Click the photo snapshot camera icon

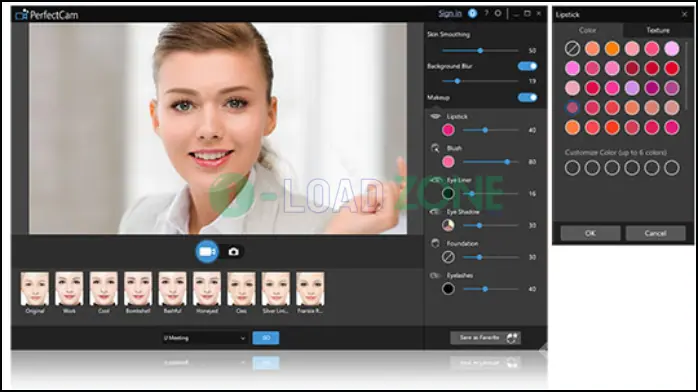[233, 252]
